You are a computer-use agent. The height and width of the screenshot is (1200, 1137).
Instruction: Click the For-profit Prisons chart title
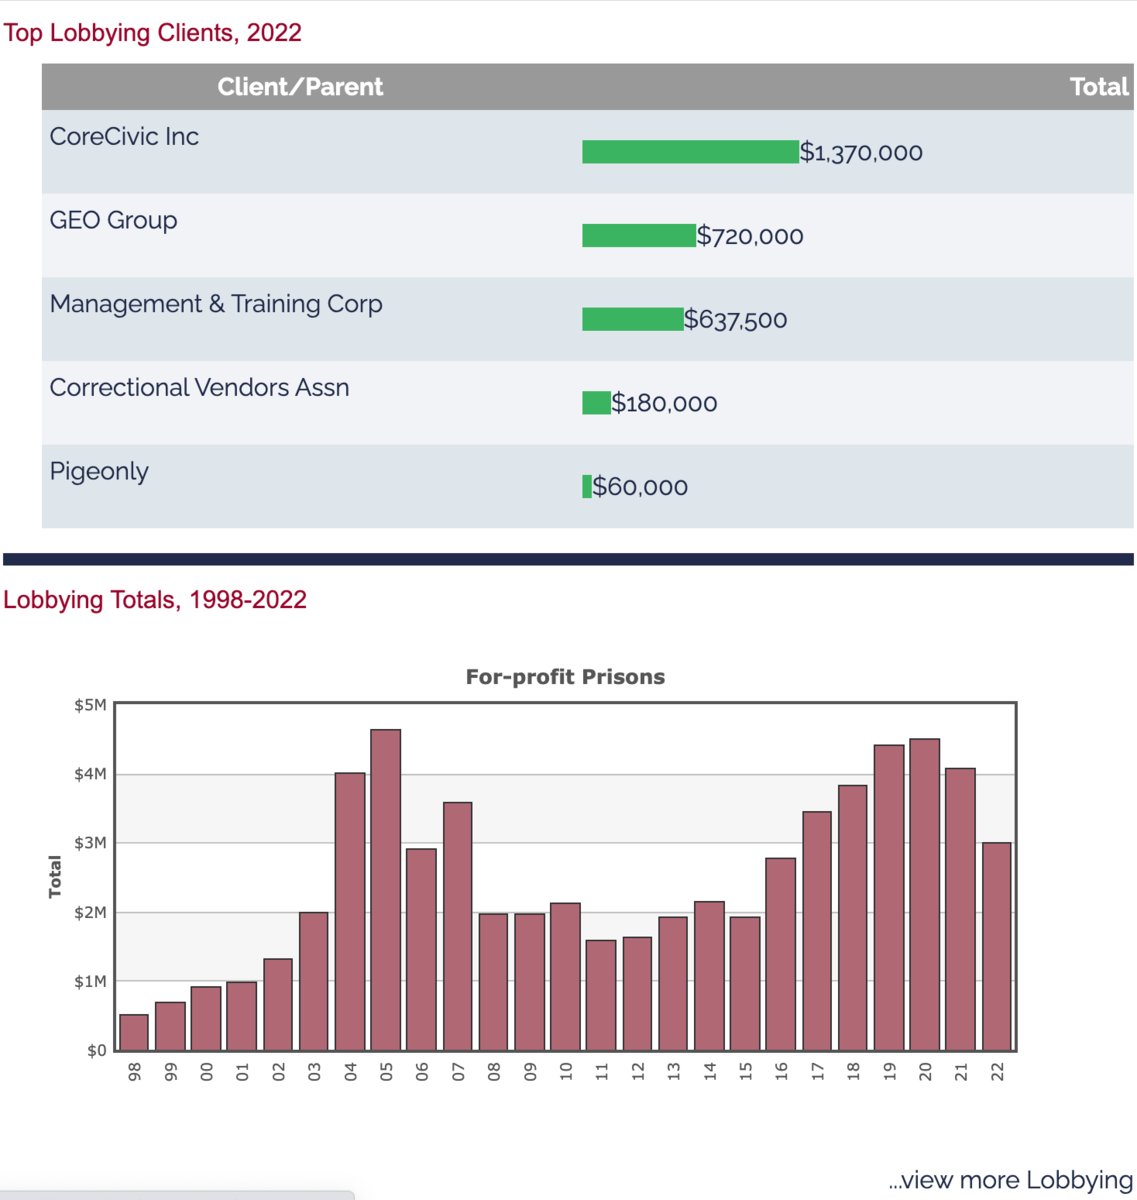click(565, 677)
